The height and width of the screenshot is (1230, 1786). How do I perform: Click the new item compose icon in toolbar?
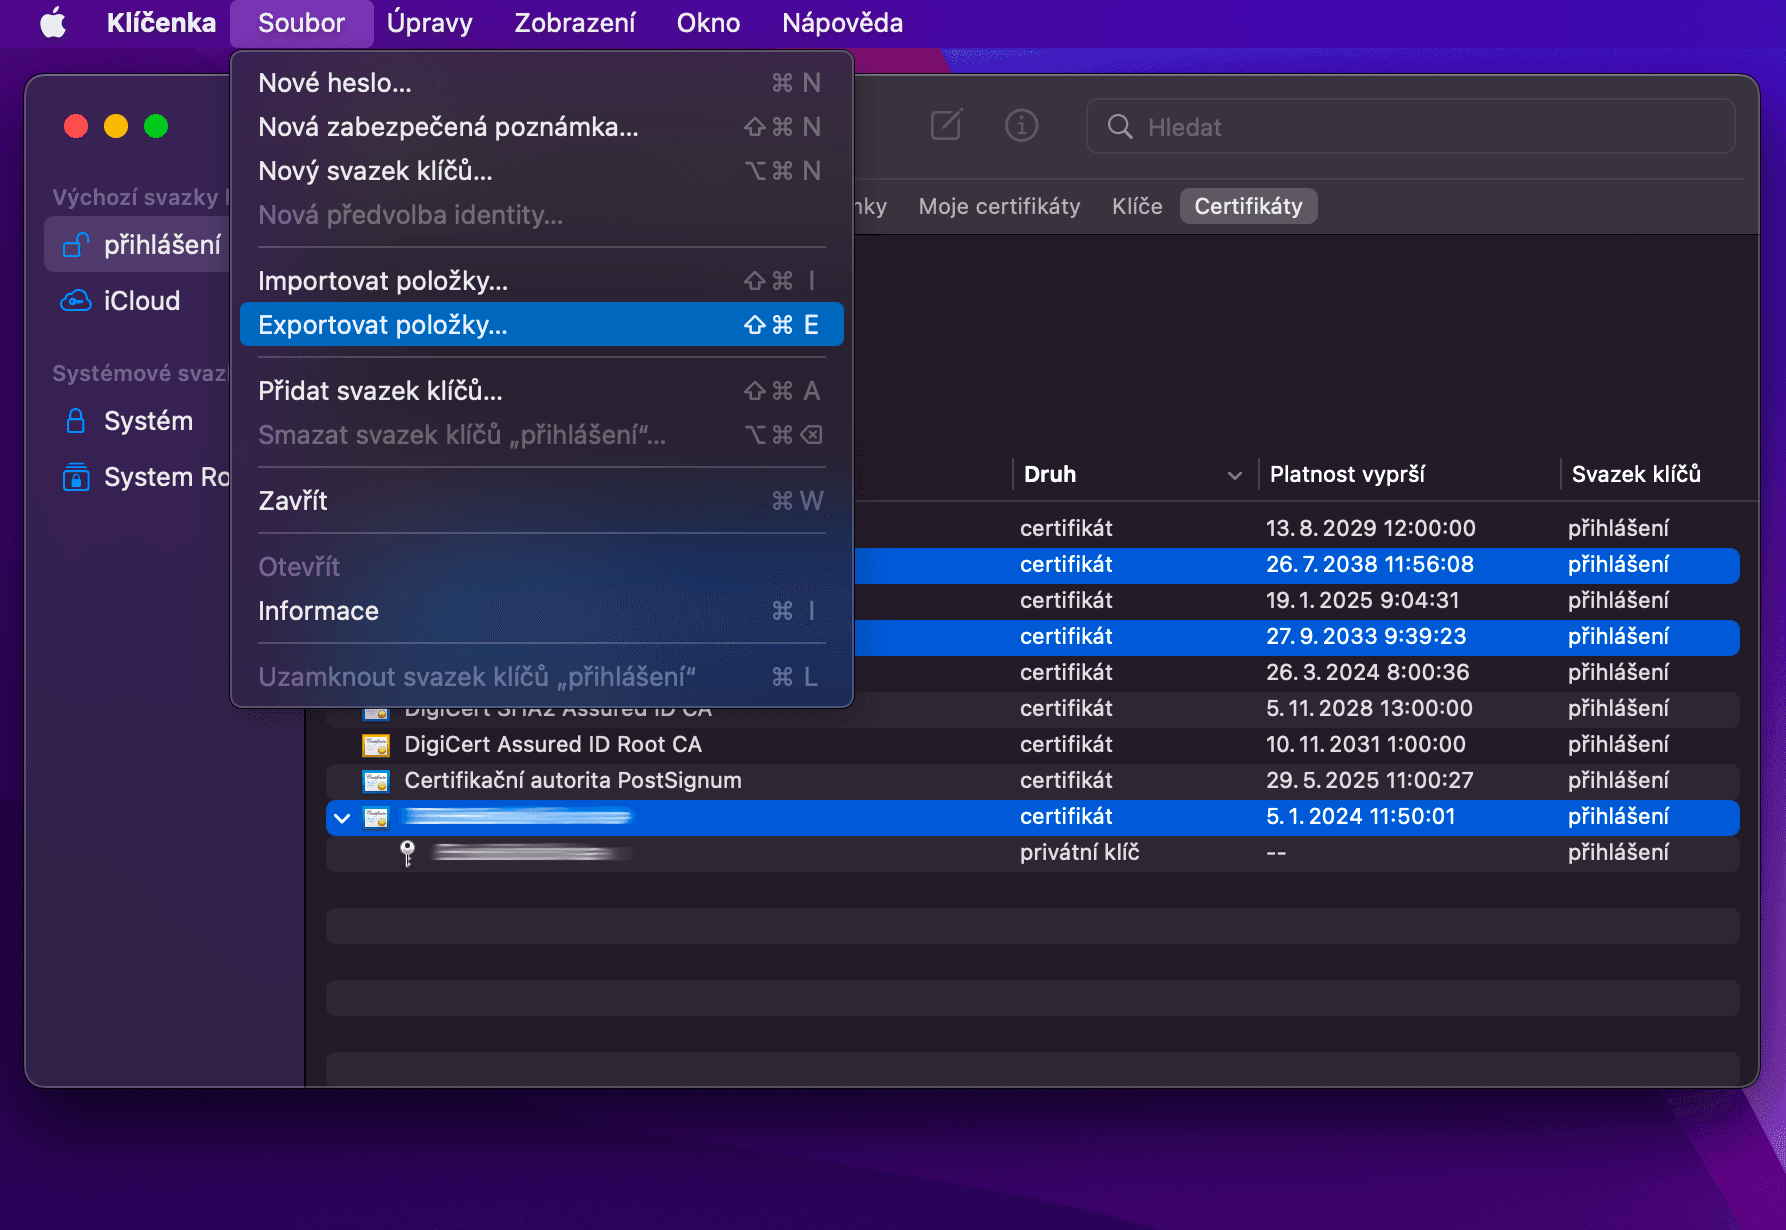[944, 126]
